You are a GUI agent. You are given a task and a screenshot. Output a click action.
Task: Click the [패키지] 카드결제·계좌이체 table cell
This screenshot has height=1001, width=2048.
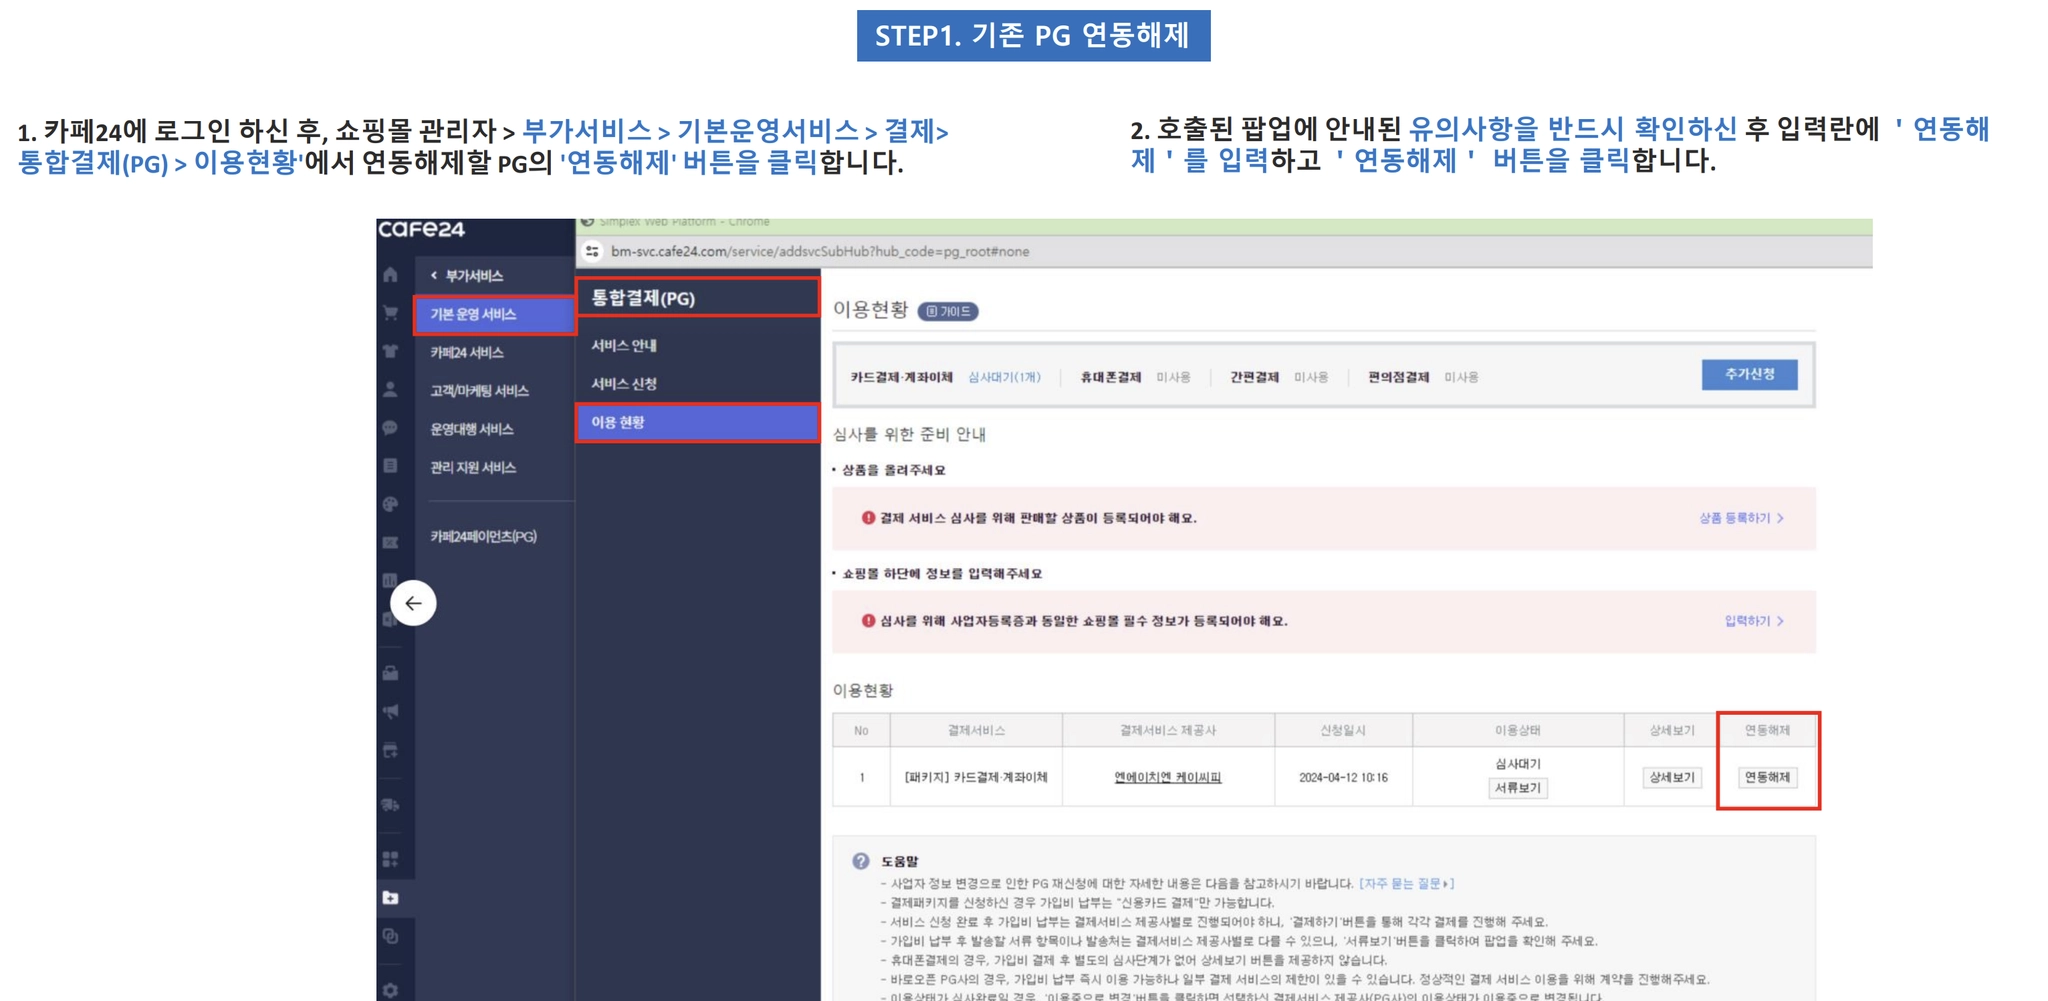click(976, 777)
